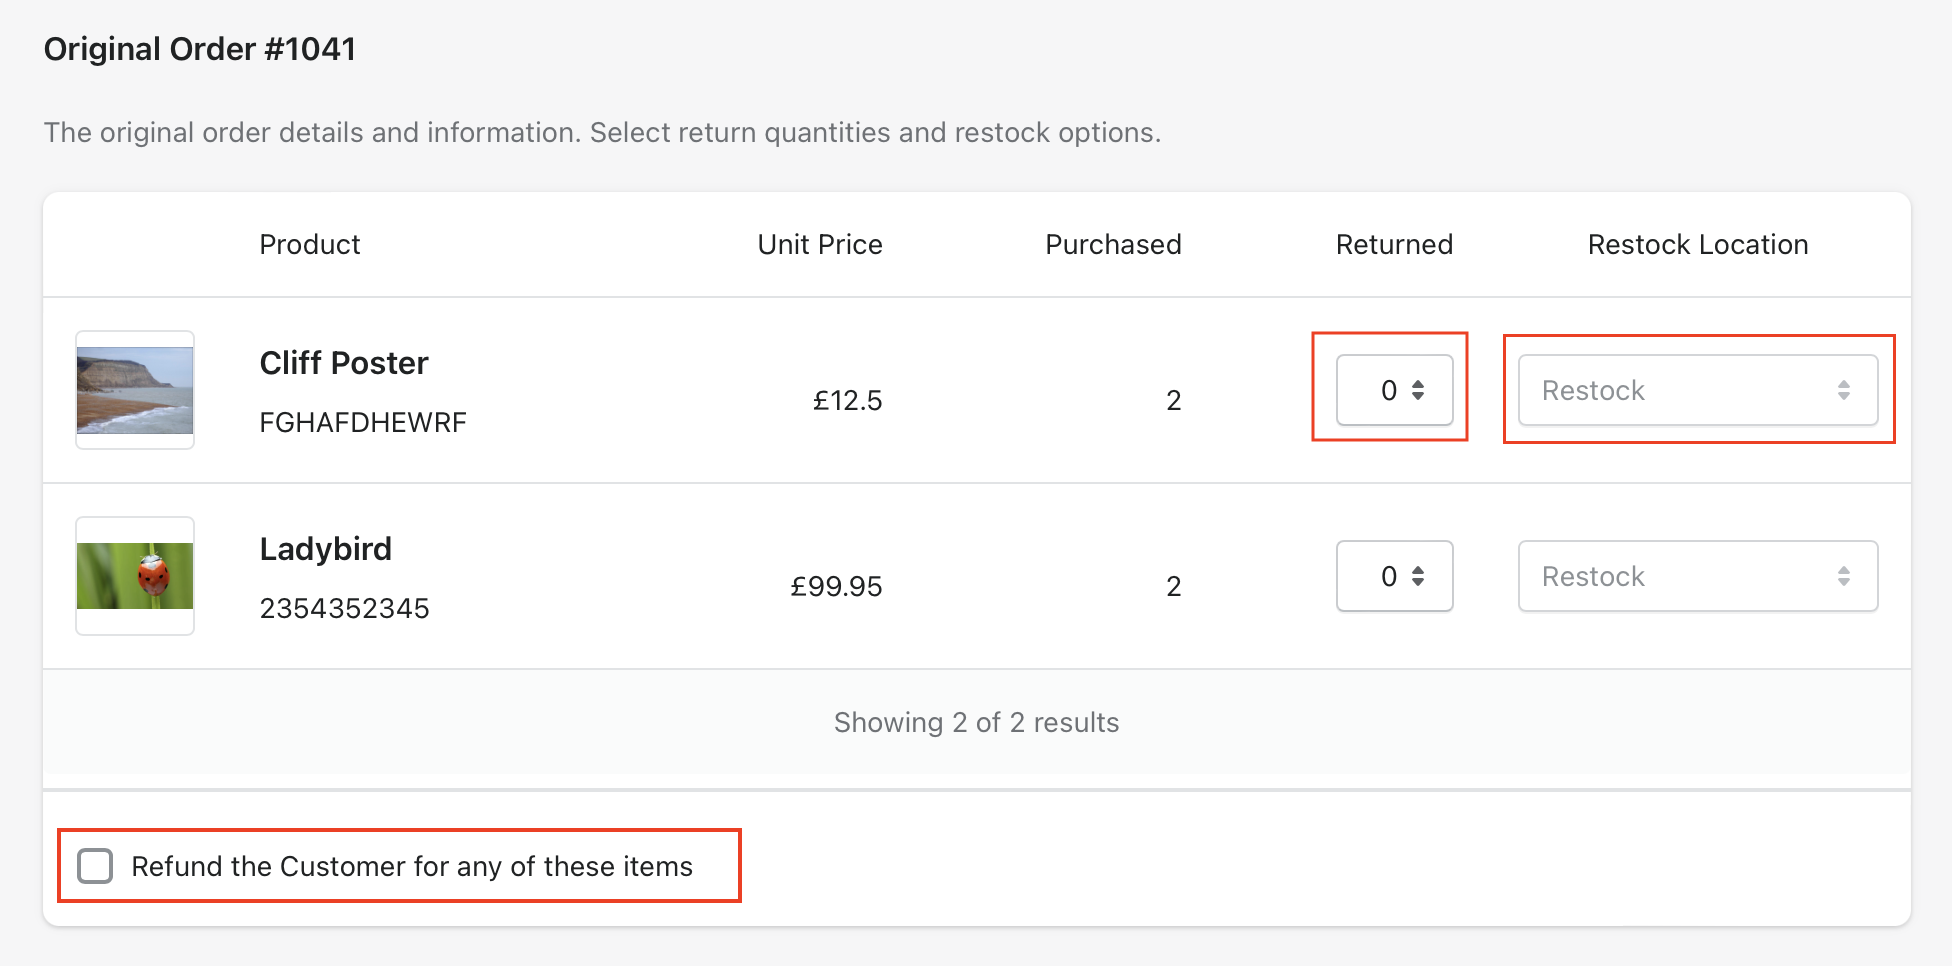Select the Ladybird product name
The height and width of the screenshot is (966, 1952).
coord(326,549)
